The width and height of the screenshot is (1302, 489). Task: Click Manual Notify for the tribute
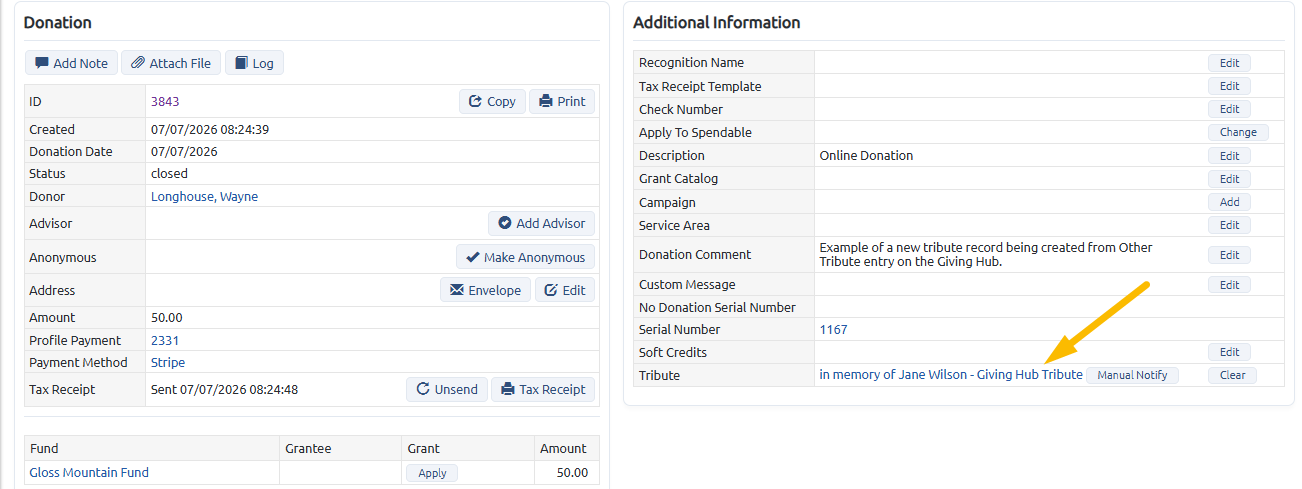coord(1132,375)
